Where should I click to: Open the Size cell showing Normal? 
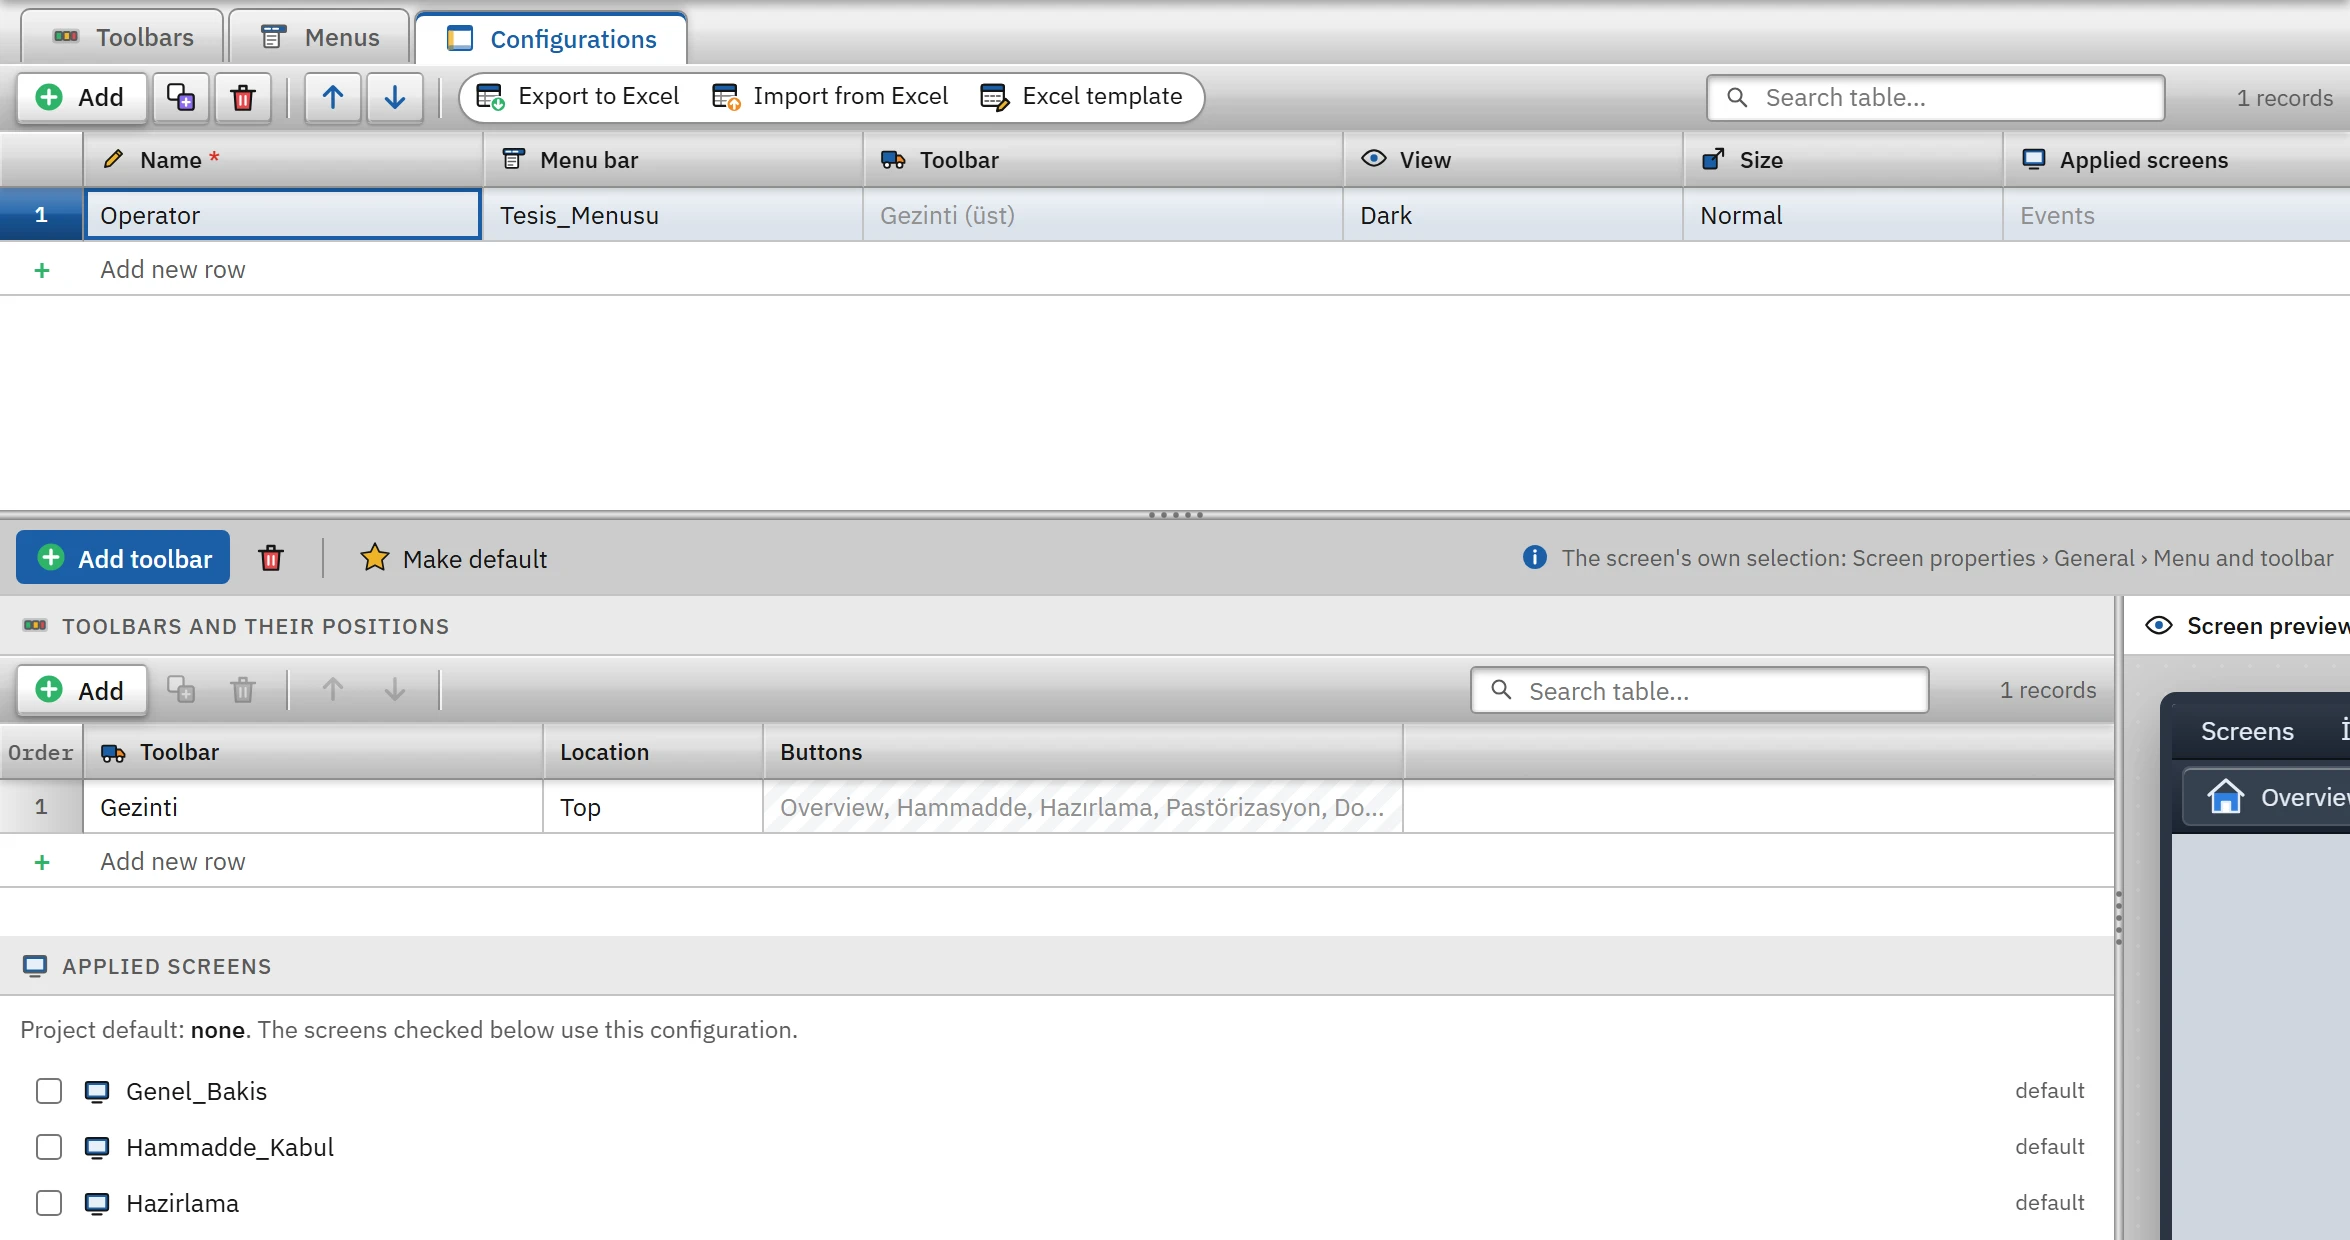(1843, 215)
